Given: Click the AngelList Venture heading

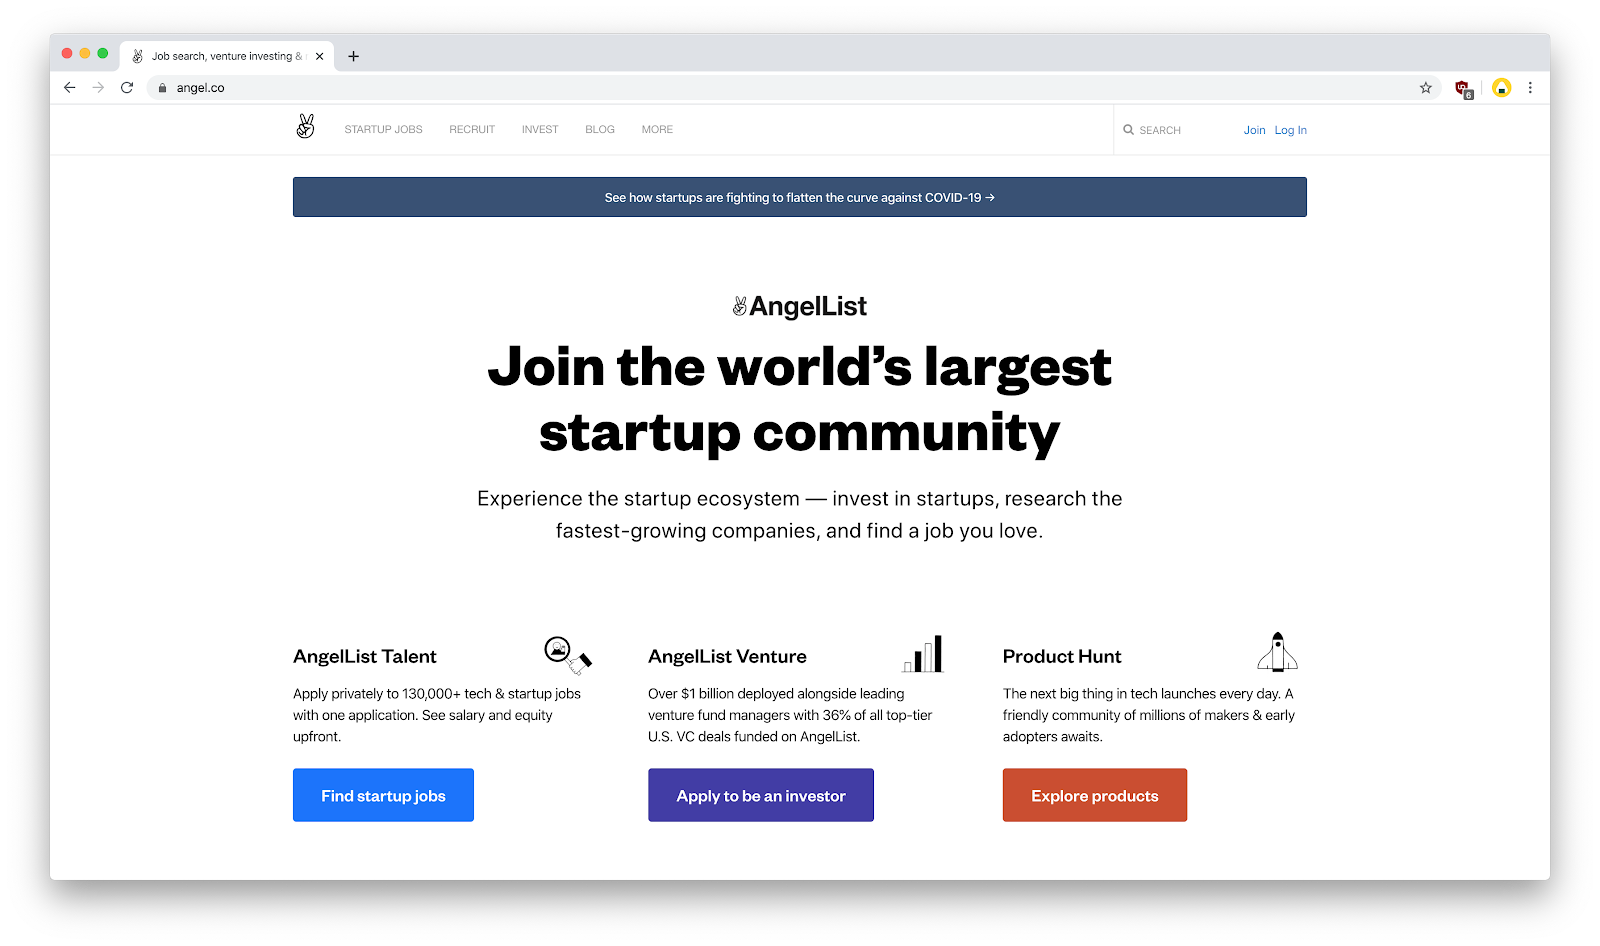Looking at the screenshot, I should click(727, 656).
